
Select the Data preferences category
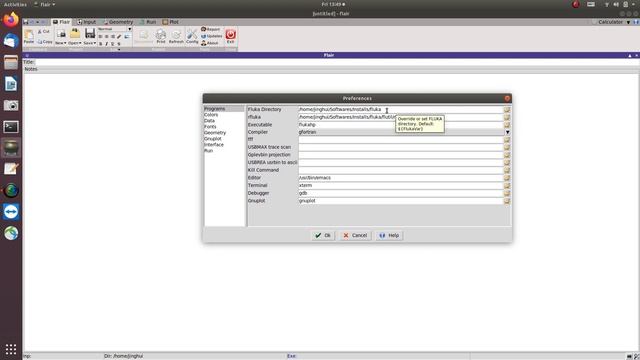coord(209,121)
